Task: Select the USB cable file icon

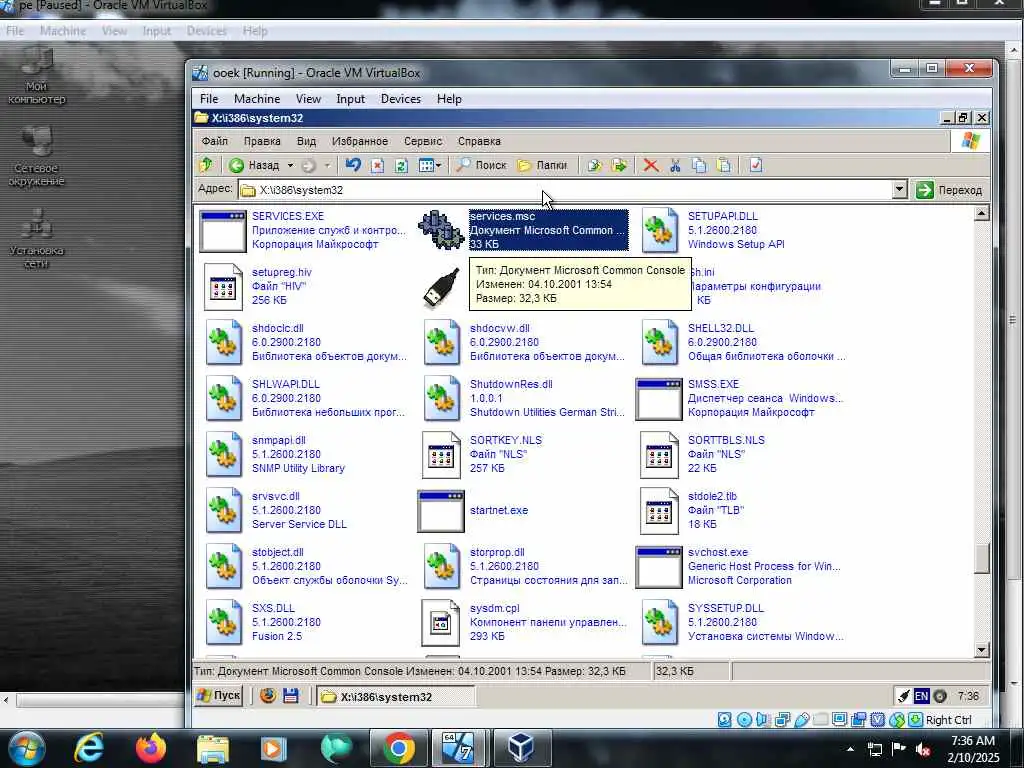Action: click(x=441, y=287)
